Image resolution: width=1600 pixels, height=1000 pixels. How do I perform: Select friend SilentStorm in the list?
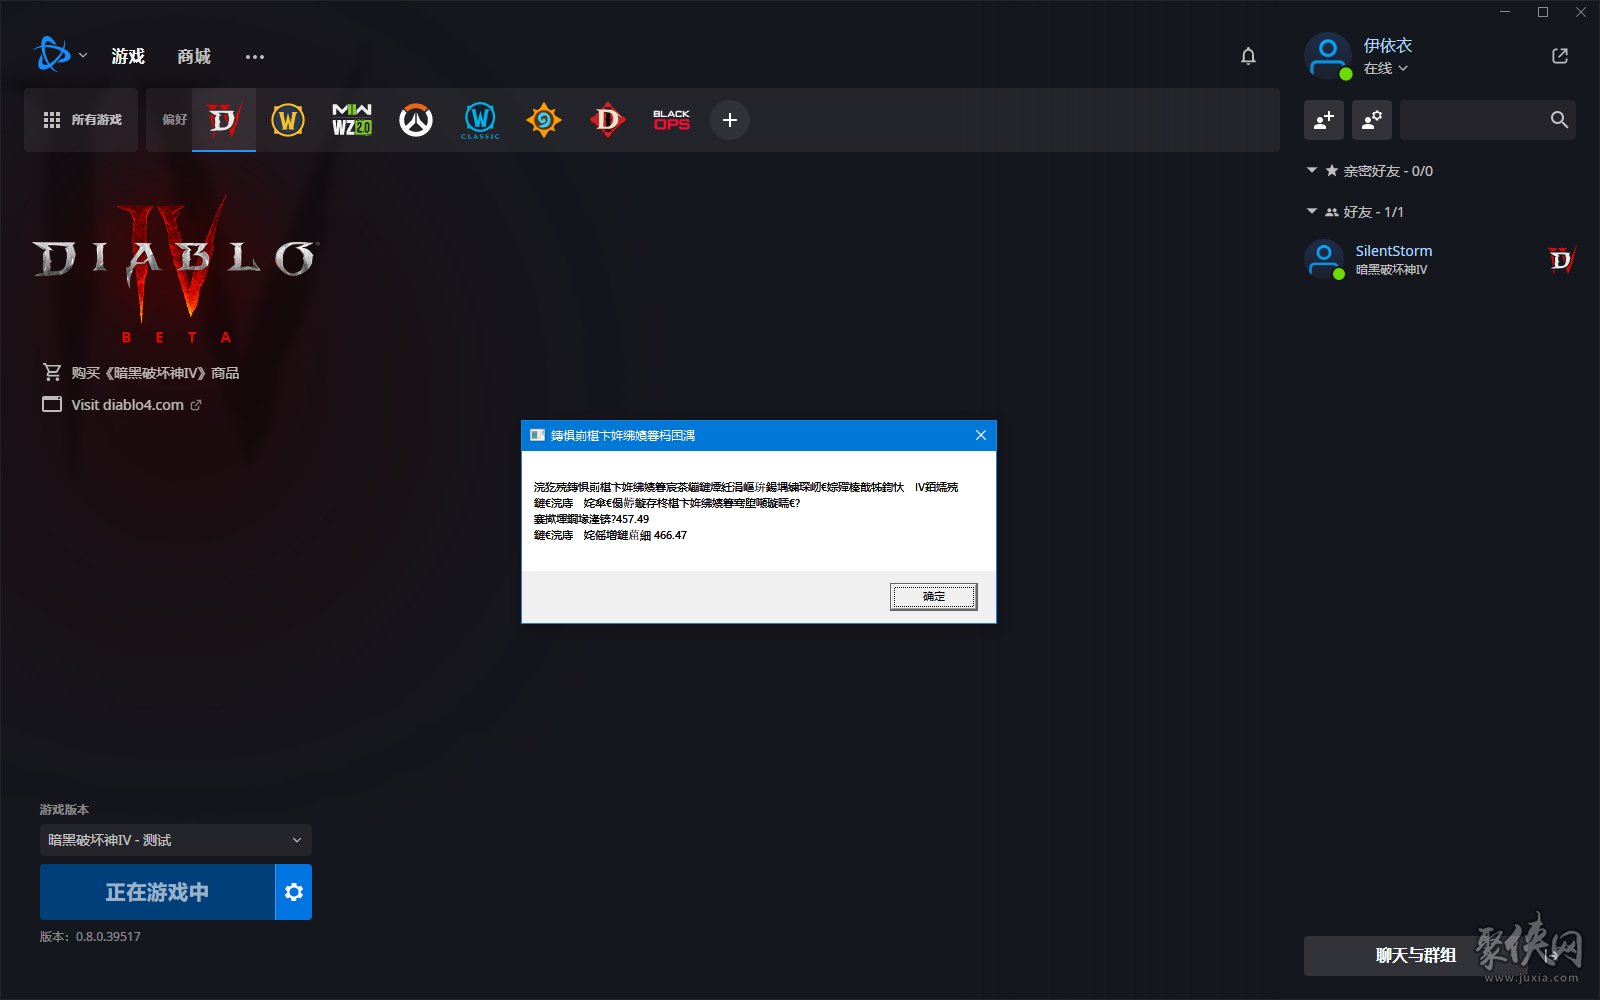coord(1440,260)
